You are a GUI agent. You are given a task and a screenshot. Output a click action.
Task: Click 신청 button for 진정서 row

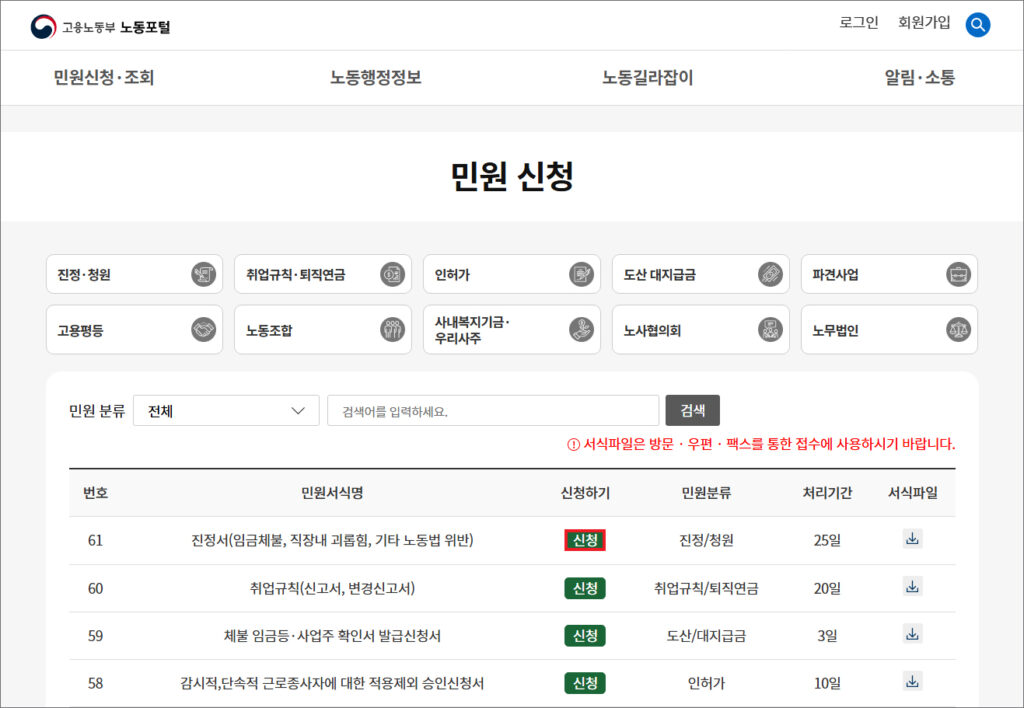(x=585, y=540)
